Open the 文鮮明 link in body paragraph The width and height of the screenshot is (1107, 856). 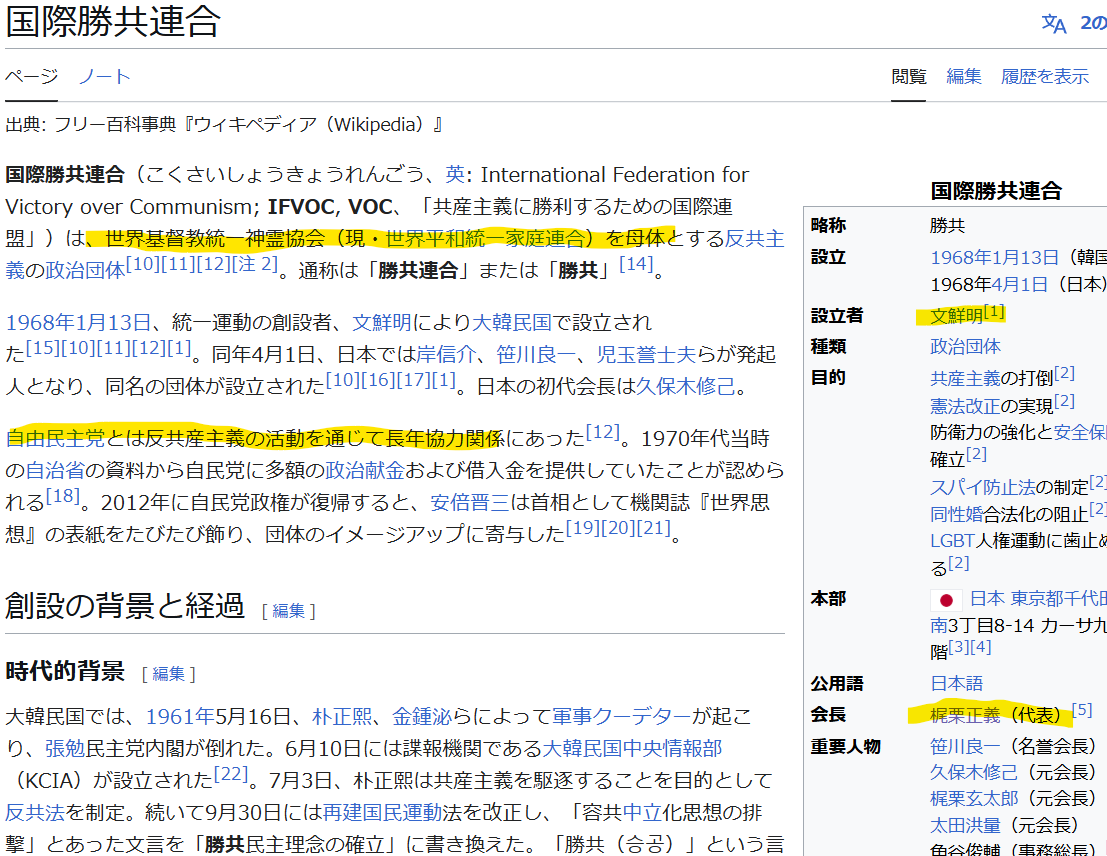click(x=382, y=323)
